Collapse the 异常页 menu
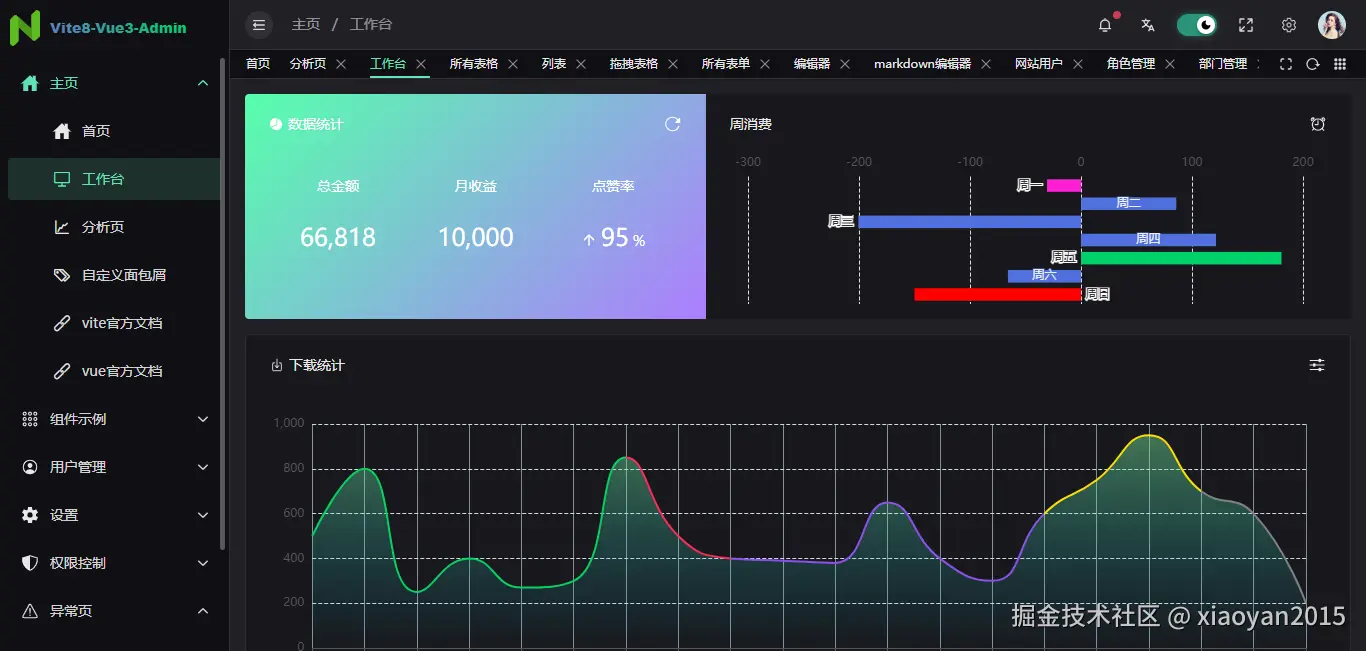1366x651 pixels. (114, 611)
